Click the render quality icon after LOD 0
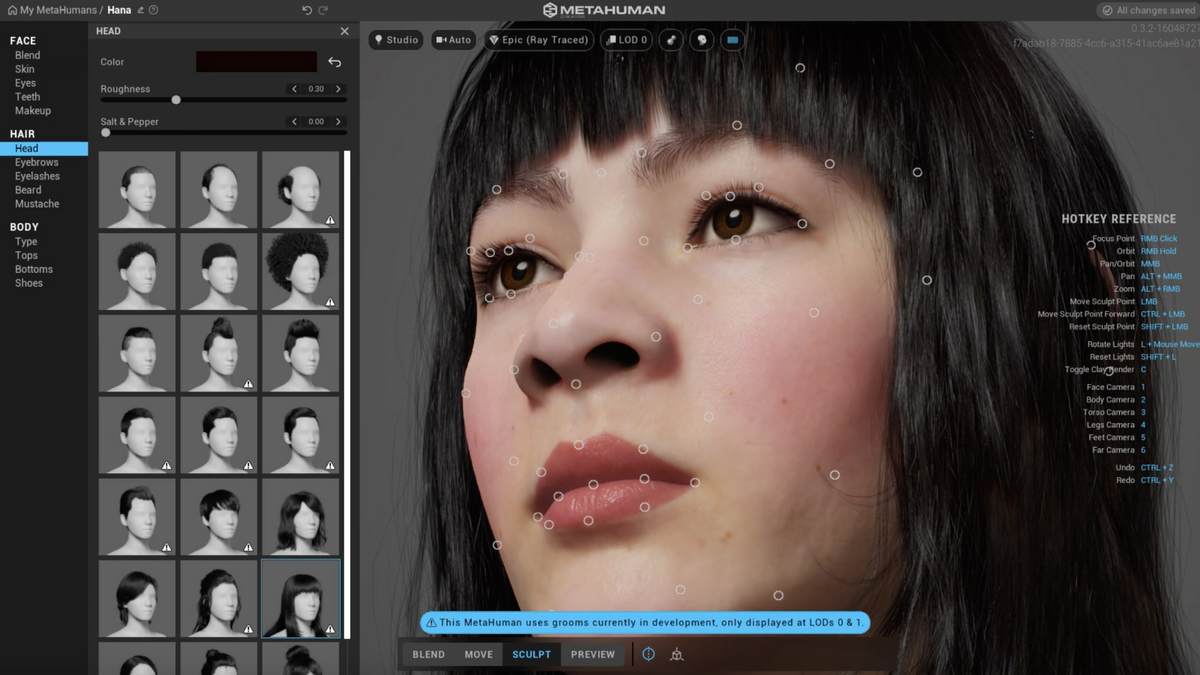The height and width of the screenshot is (675, 1200). tap(672, 40)
